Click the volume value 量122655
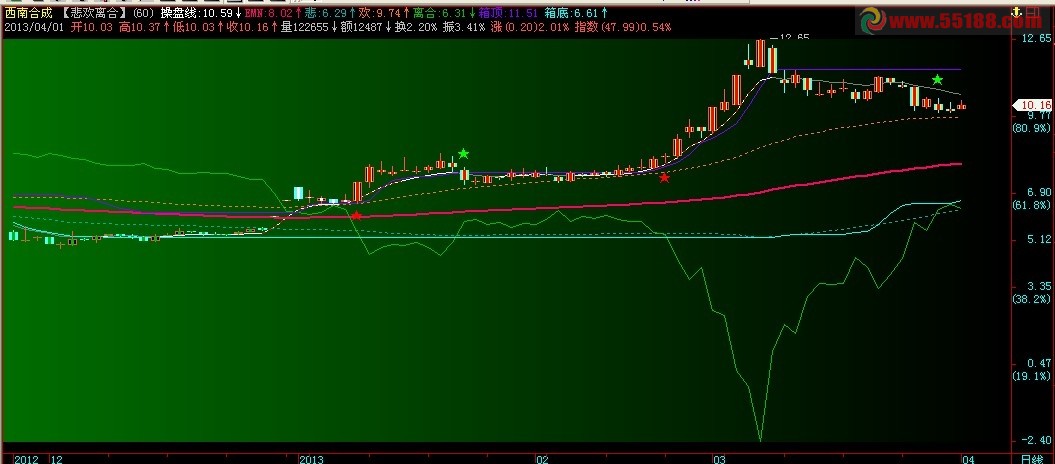 click(305, 27)
